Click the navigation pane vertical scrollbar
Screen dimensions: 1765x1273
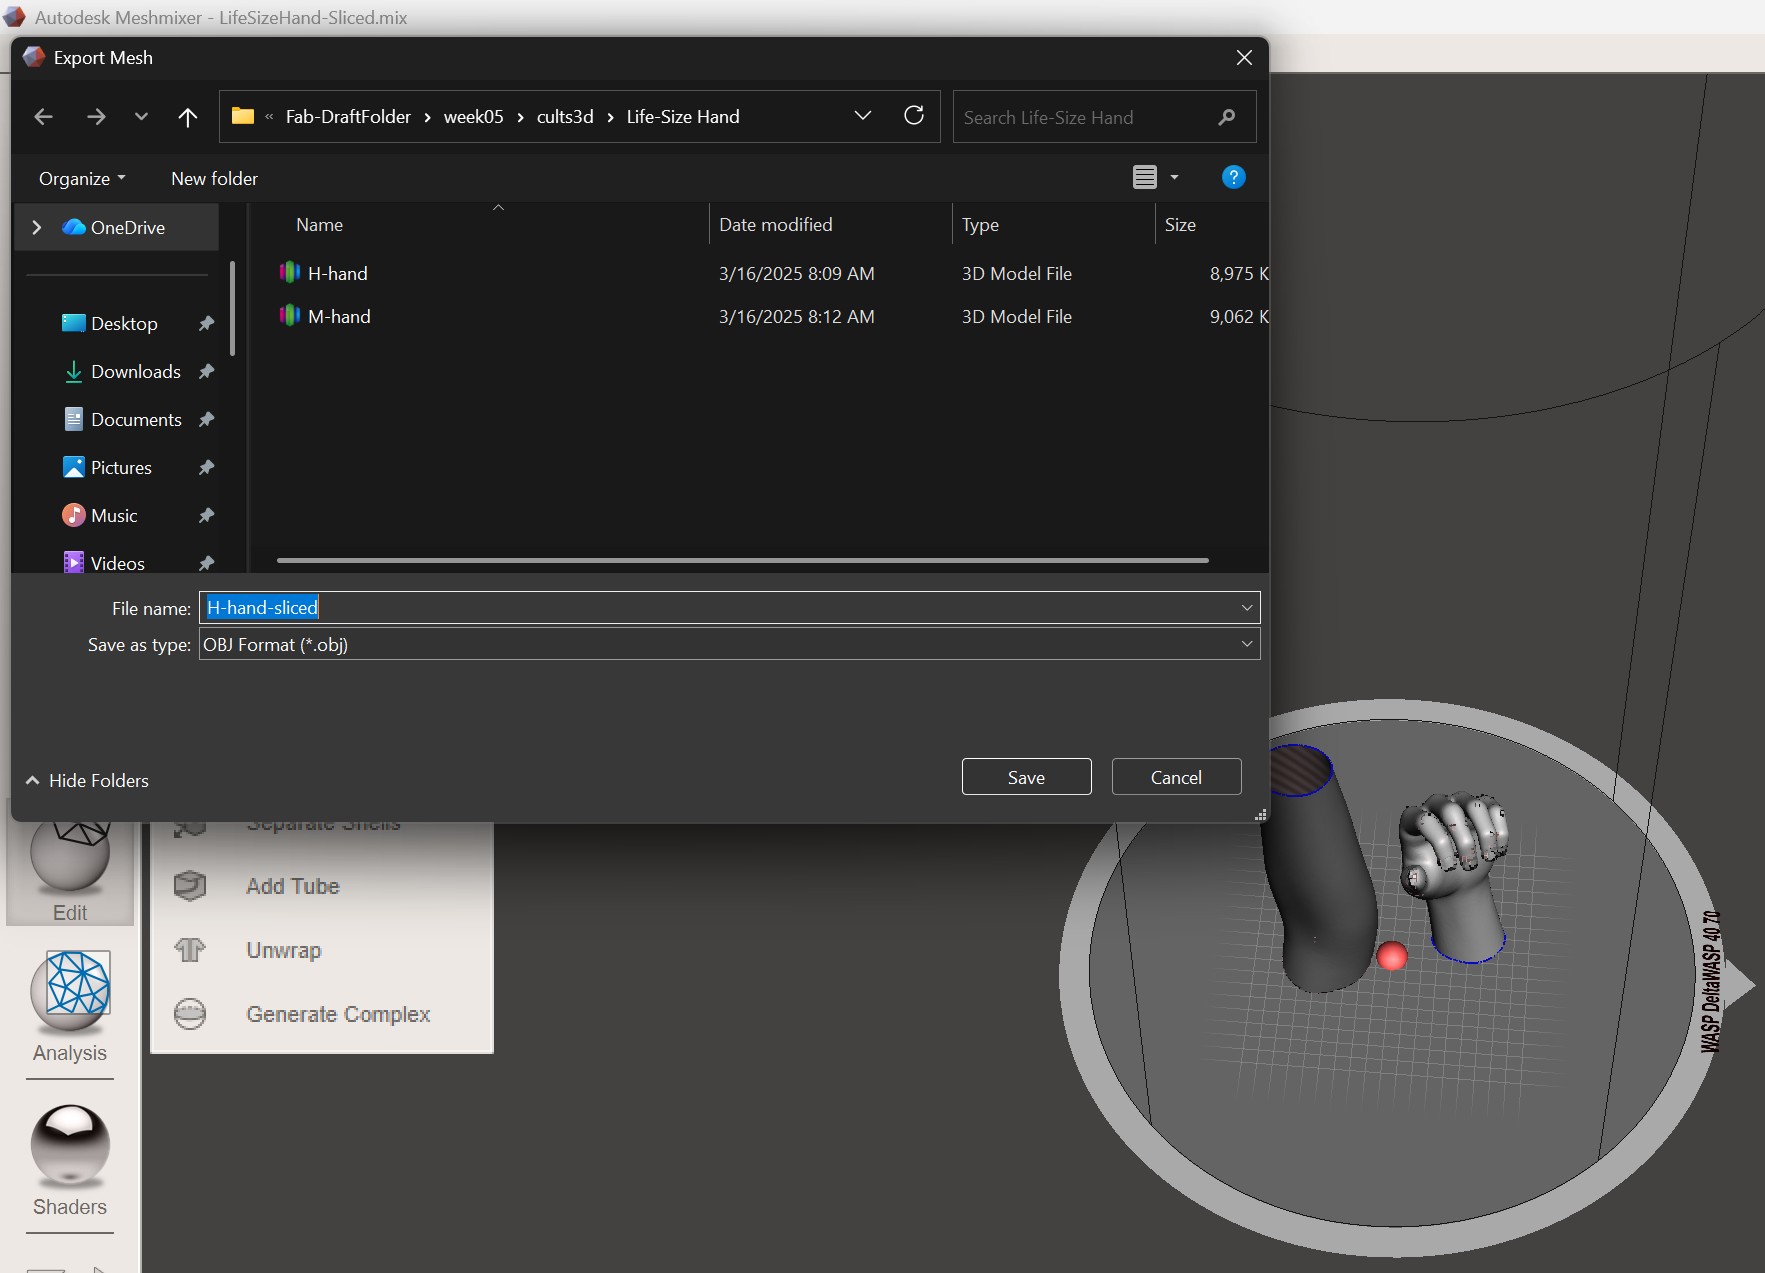[232, 308]
